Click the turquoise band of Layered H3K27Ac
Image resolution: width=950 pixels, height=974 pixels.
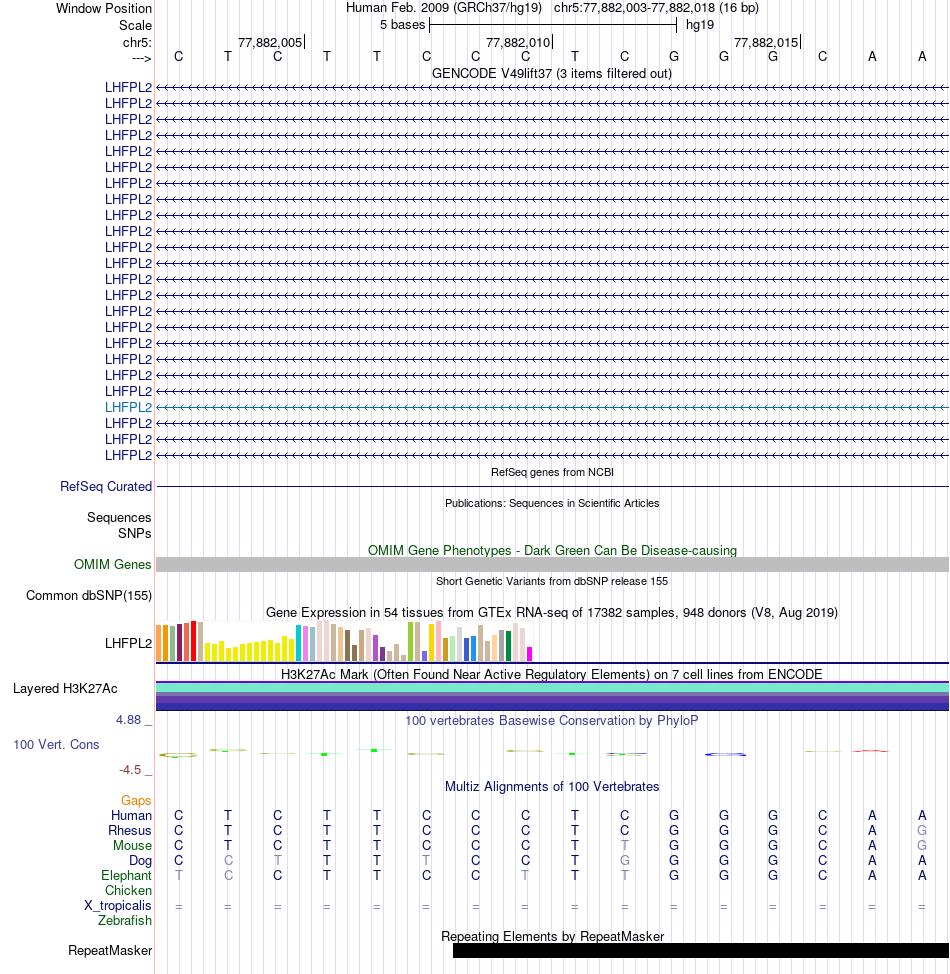pyautogui.click(x=552, y=688)
